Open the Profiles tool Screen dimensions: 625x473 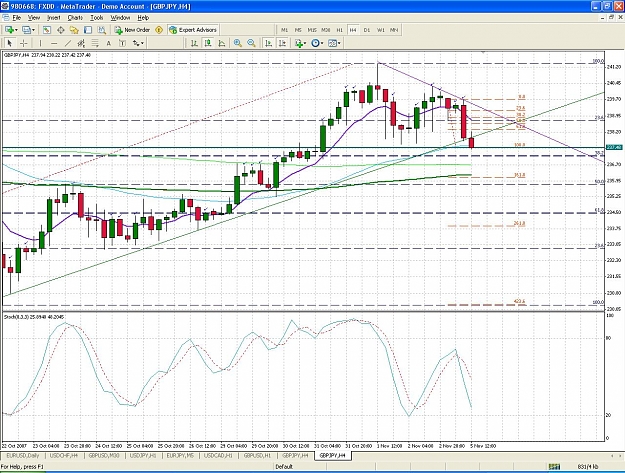click(x=26, y=30)
